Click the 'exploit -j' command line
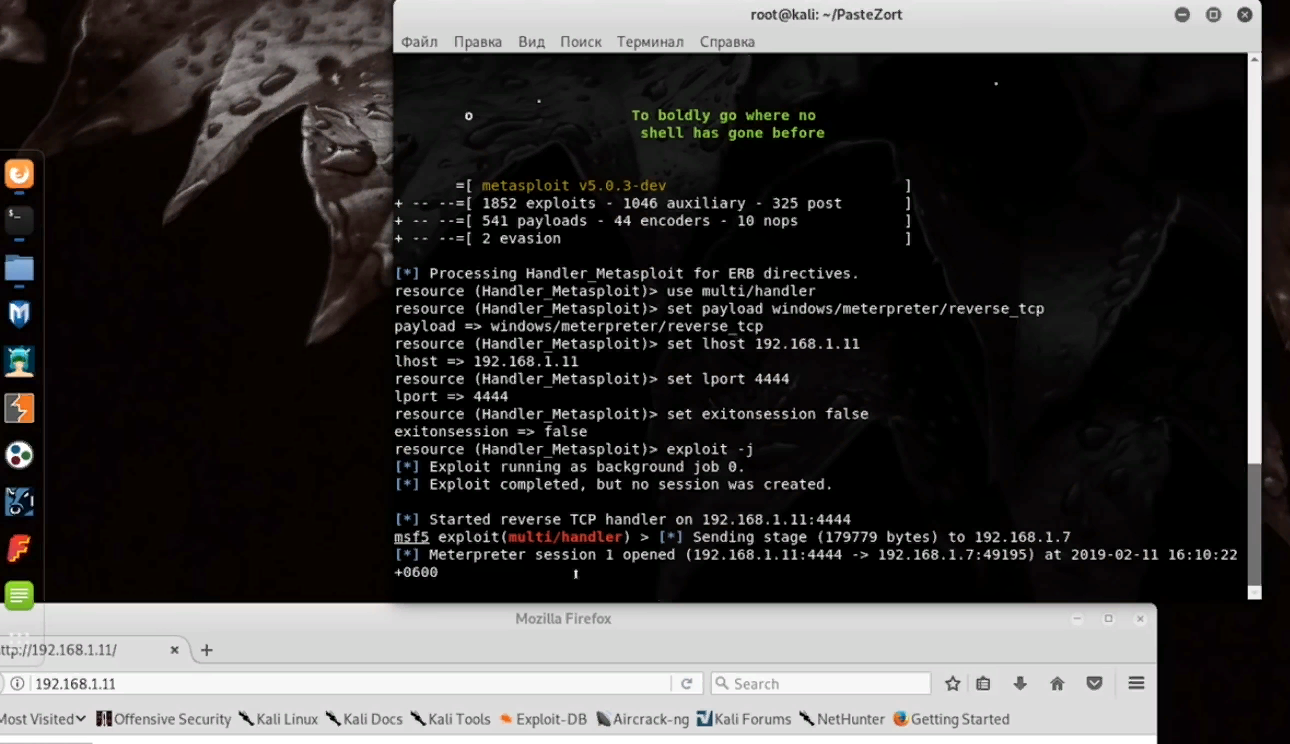 coord(574,449)
